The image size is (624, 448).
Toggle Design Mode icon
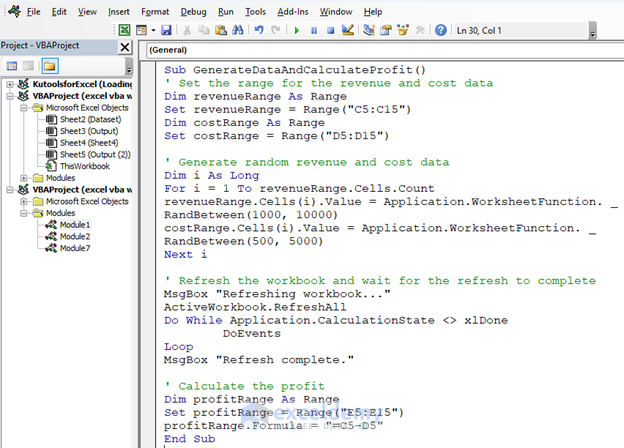(x=347, y=30)
